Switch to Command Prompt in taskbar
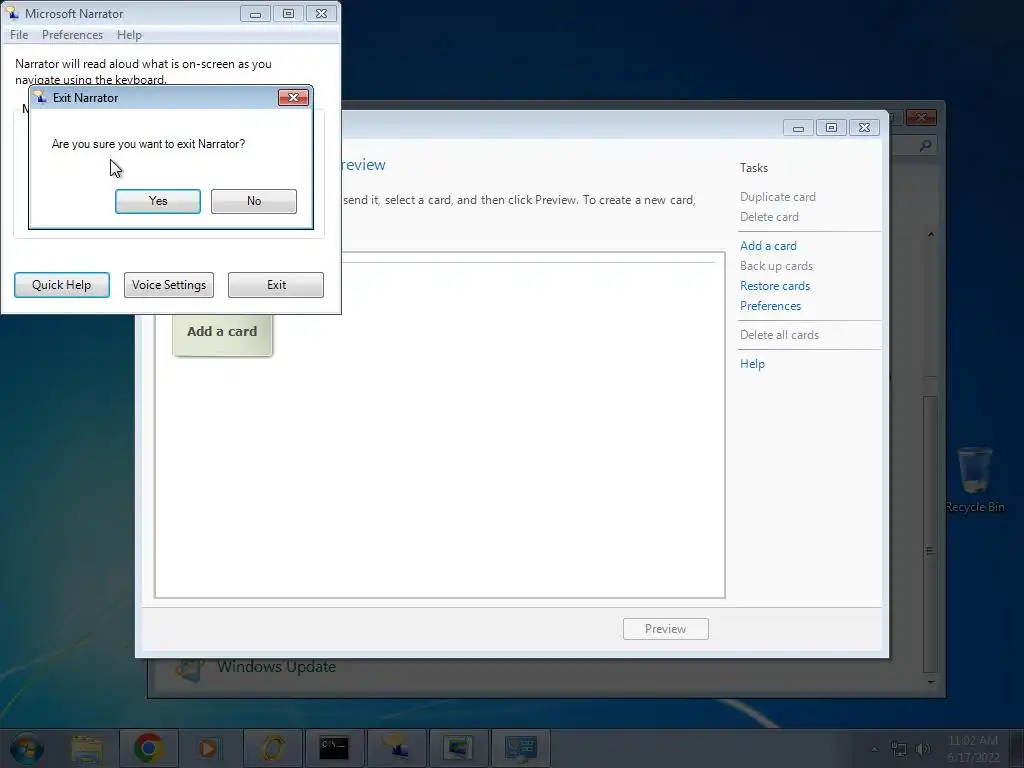1024x768 pixels. point(334,748)
